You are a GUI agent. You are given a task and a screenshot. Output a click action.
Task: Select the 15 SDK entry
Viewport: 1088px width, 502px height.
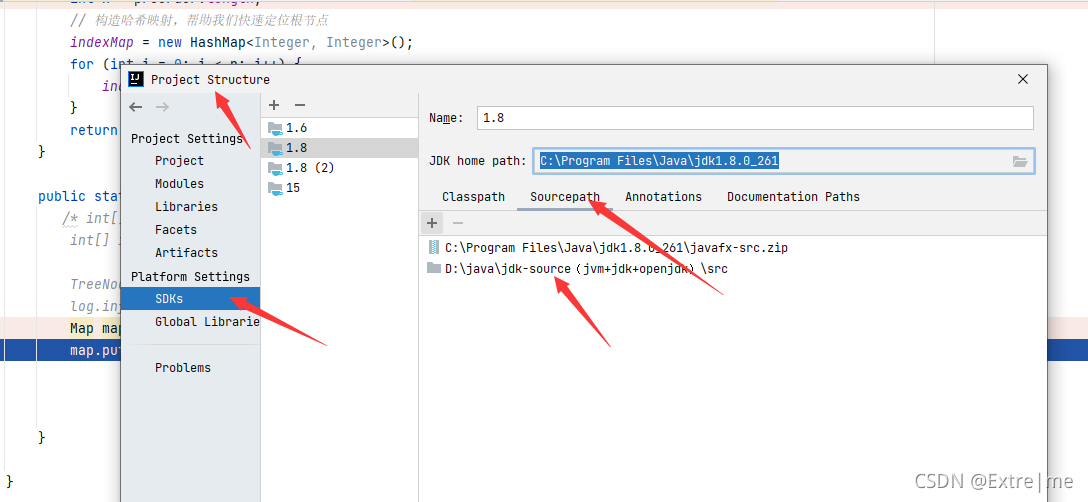340,187
